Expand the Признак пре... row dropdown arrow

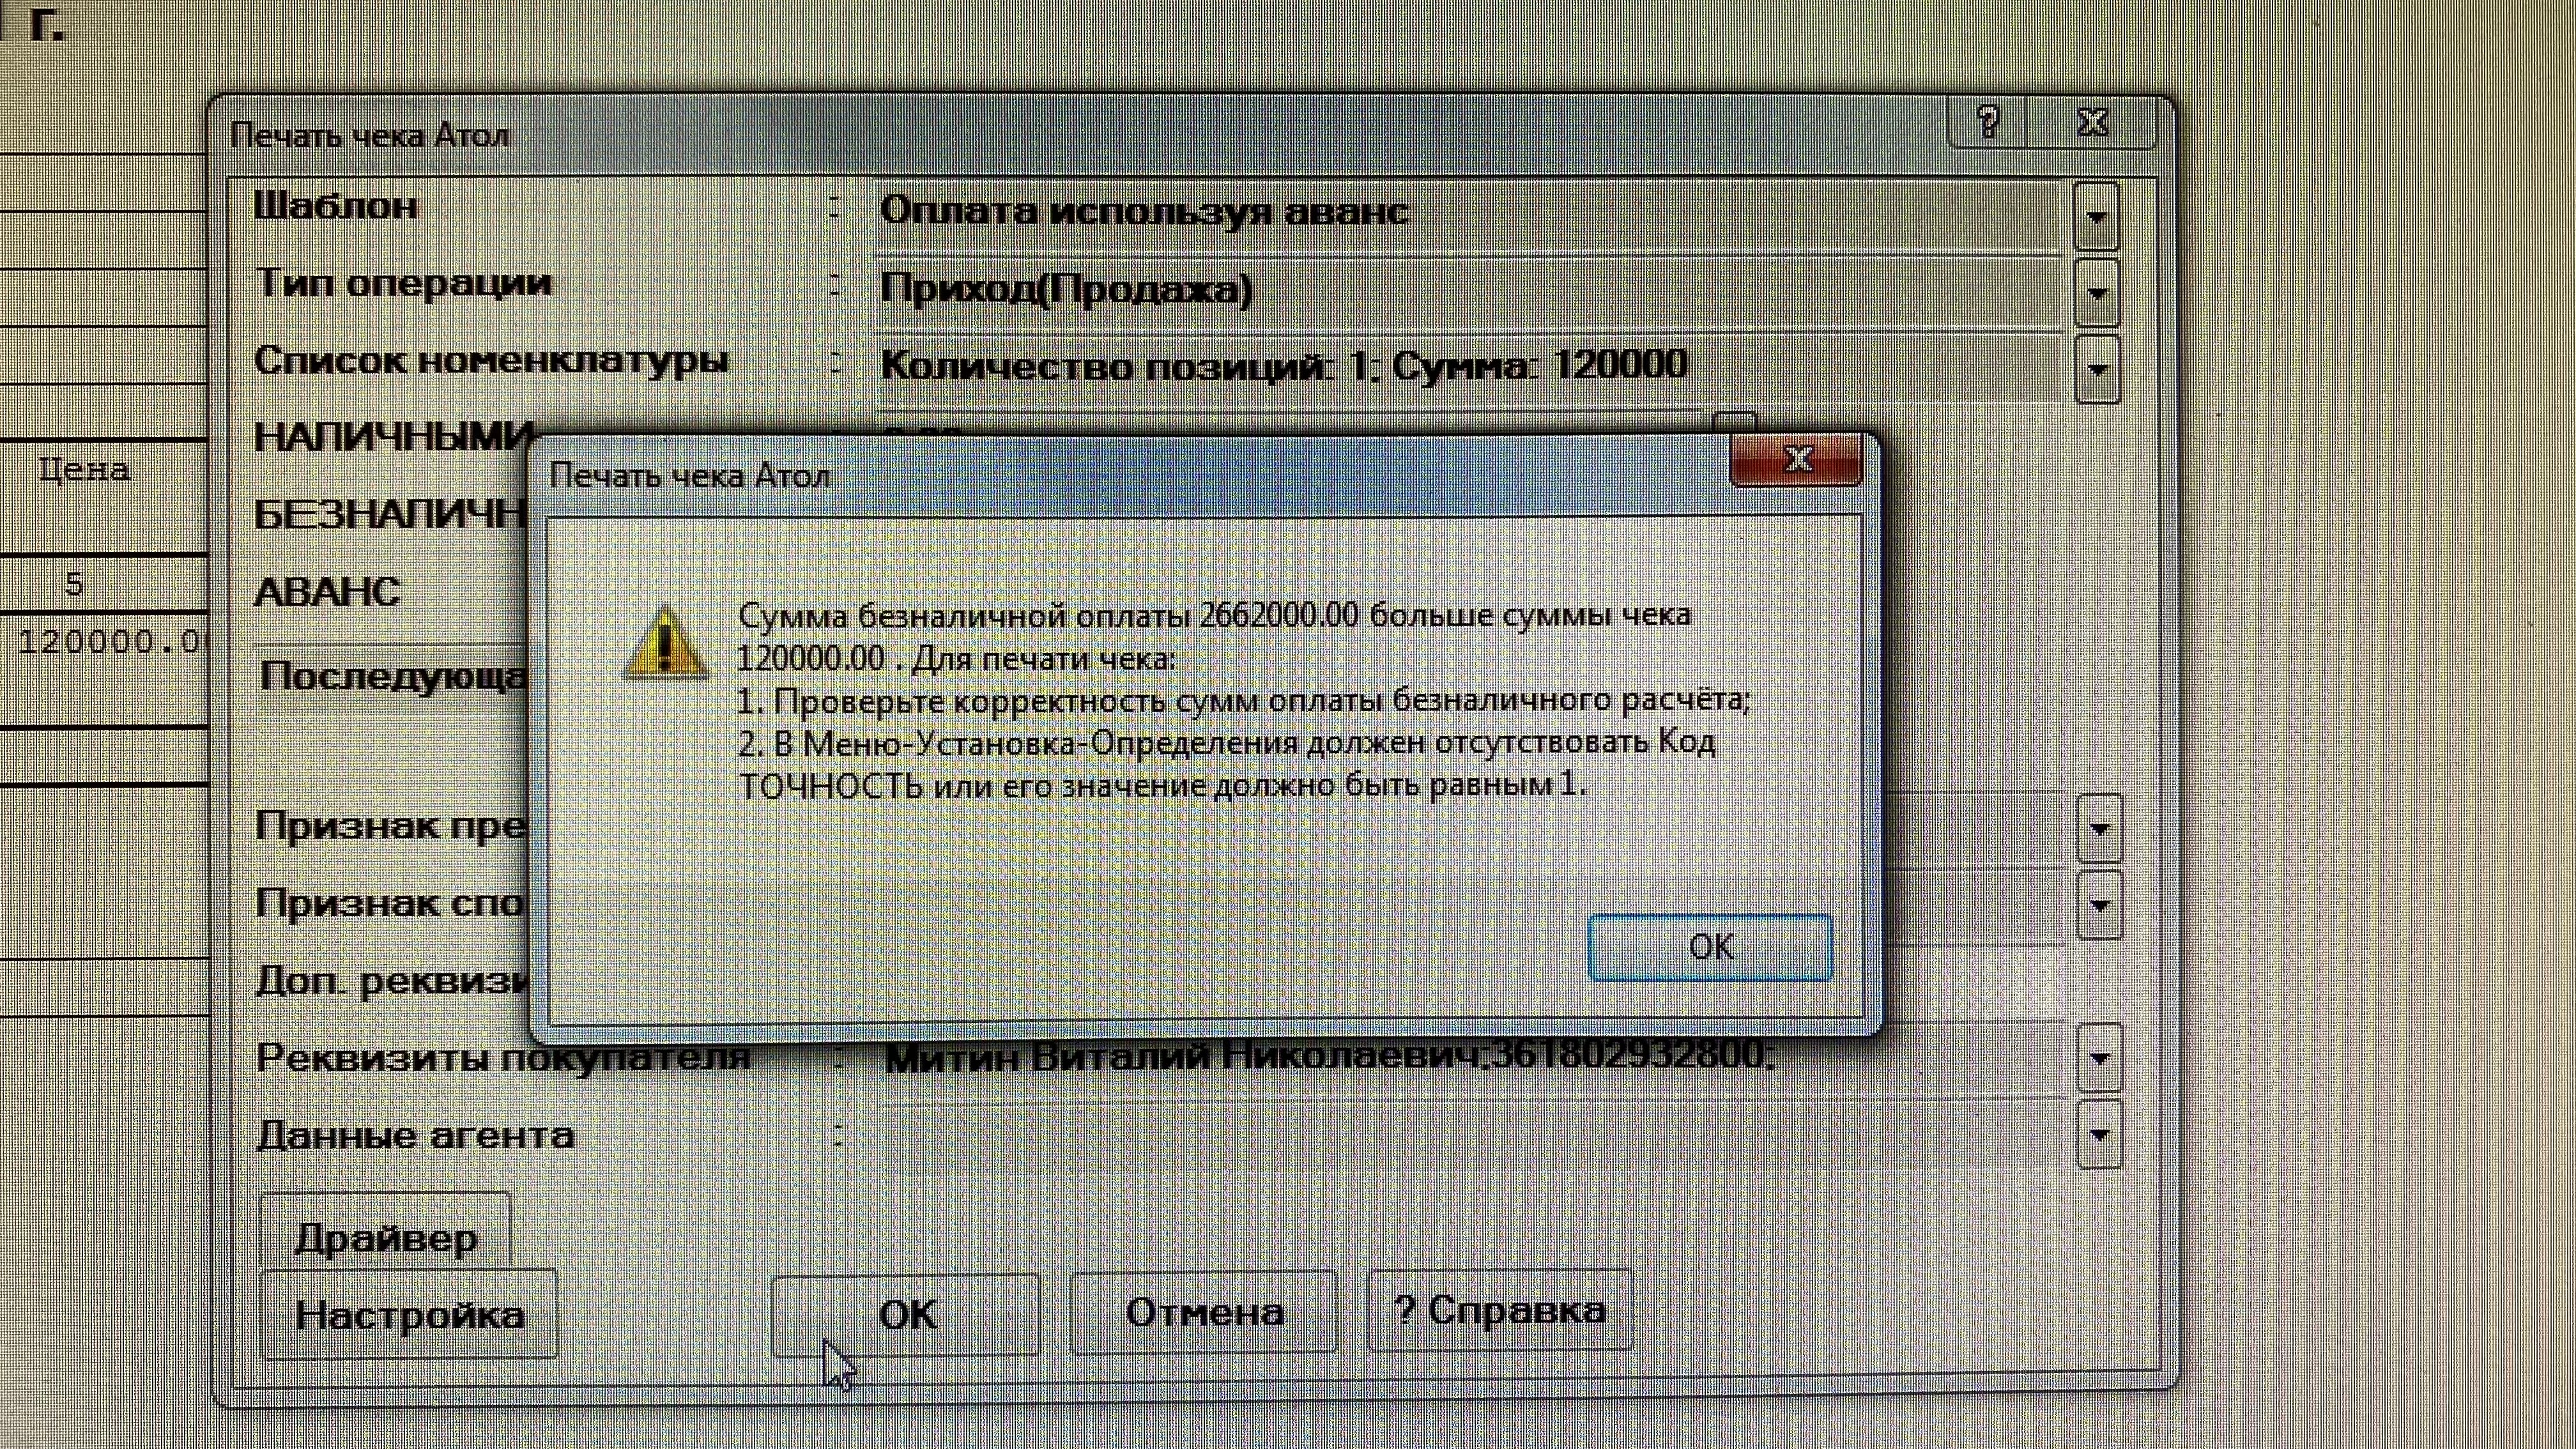2099,829
